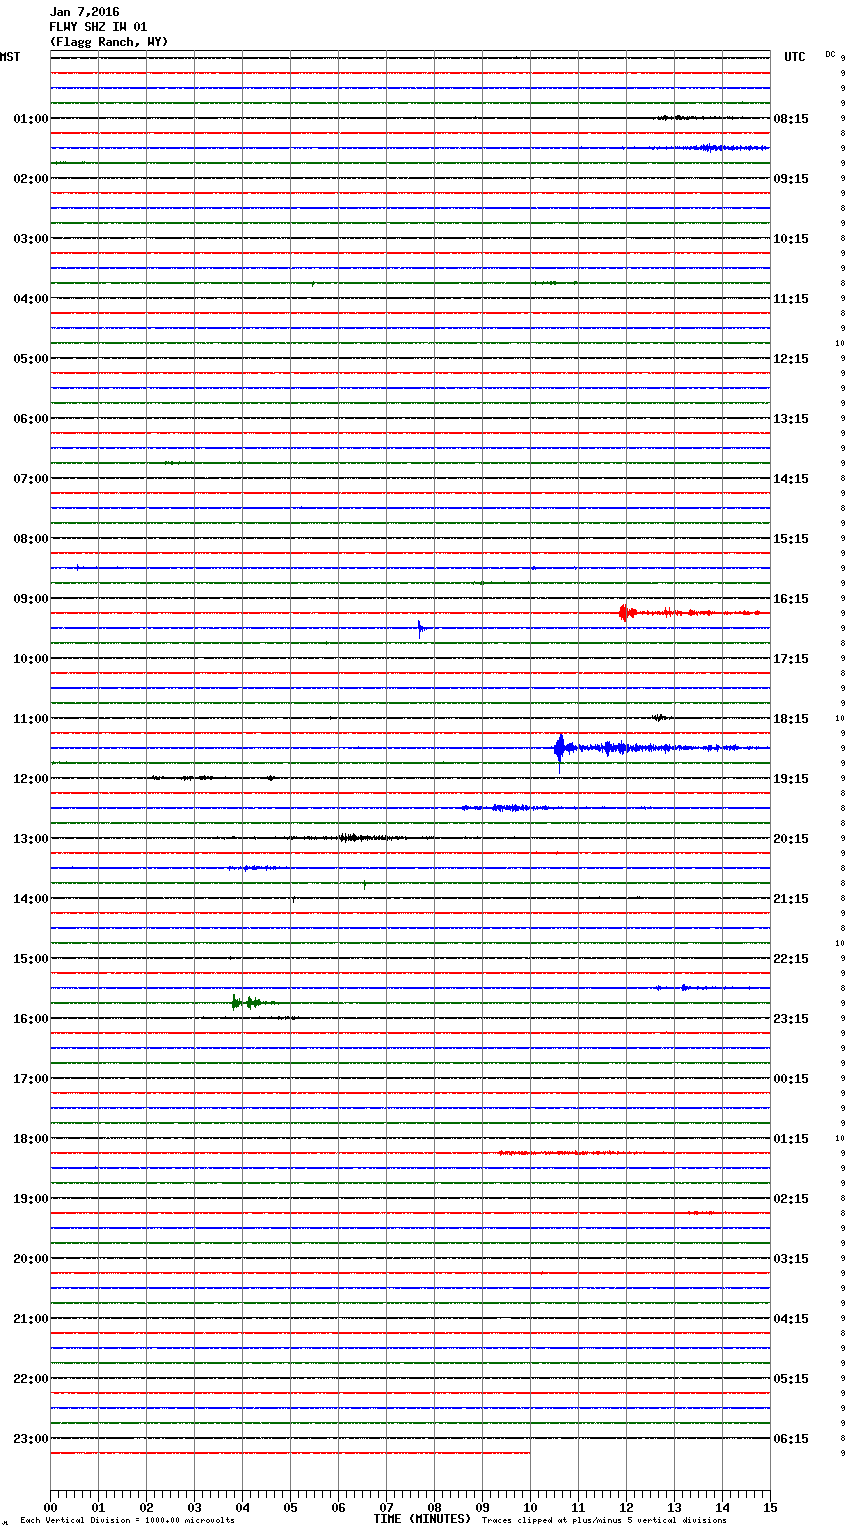The image size is (850, 1534).
Task: Click the 19:15 UTC time label
Action: (791, 778)
